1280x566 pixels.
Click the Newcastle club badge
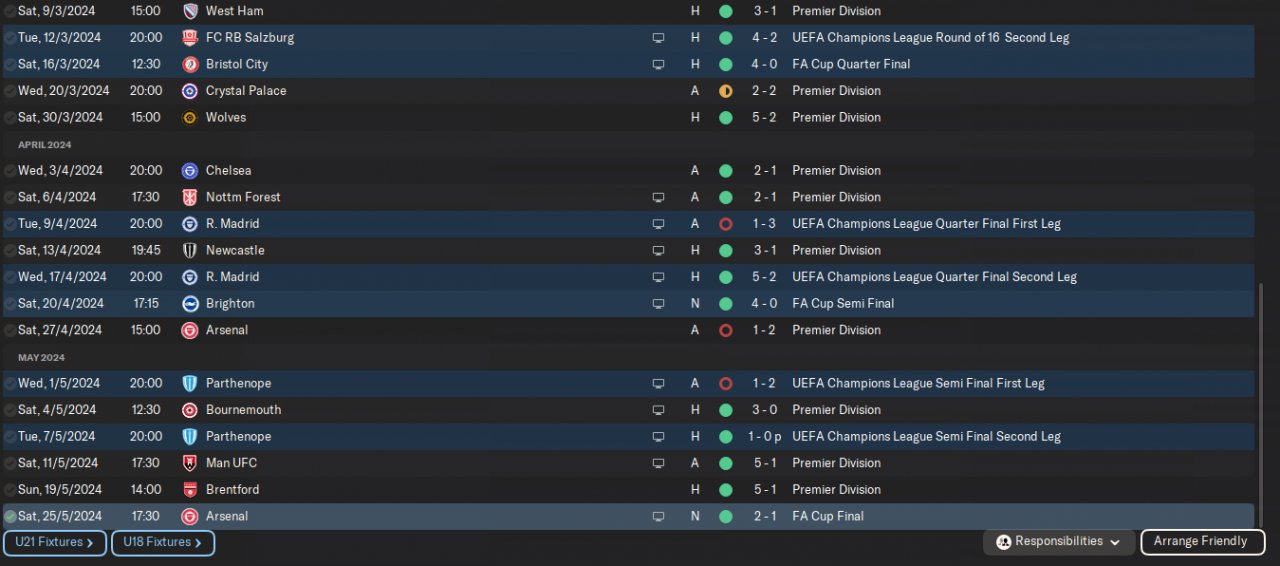pos(190,251)
